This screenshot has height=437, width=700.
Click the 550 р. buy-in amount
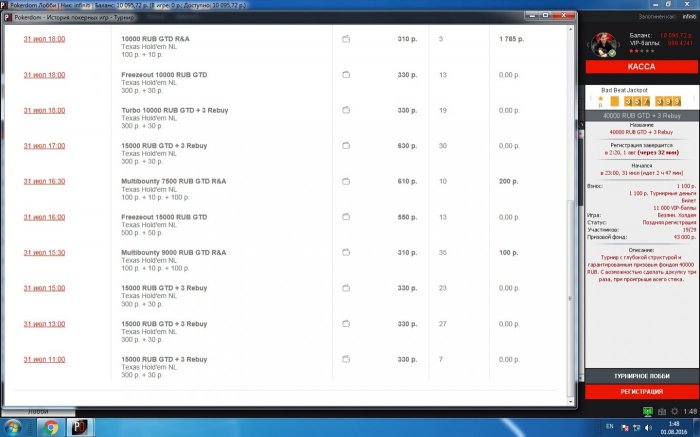pos(407,217)
